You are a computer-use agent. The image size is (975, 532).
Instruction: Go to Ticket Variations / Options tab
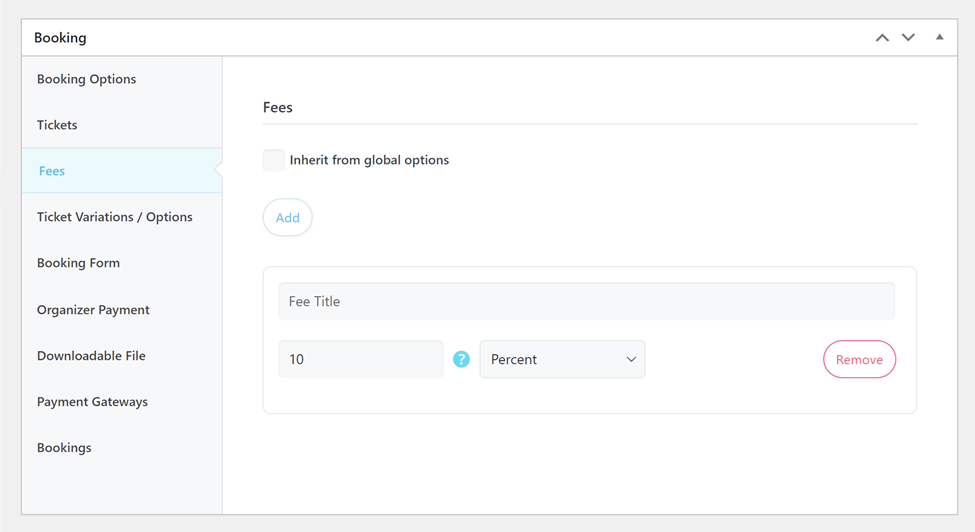pos(115,217)
